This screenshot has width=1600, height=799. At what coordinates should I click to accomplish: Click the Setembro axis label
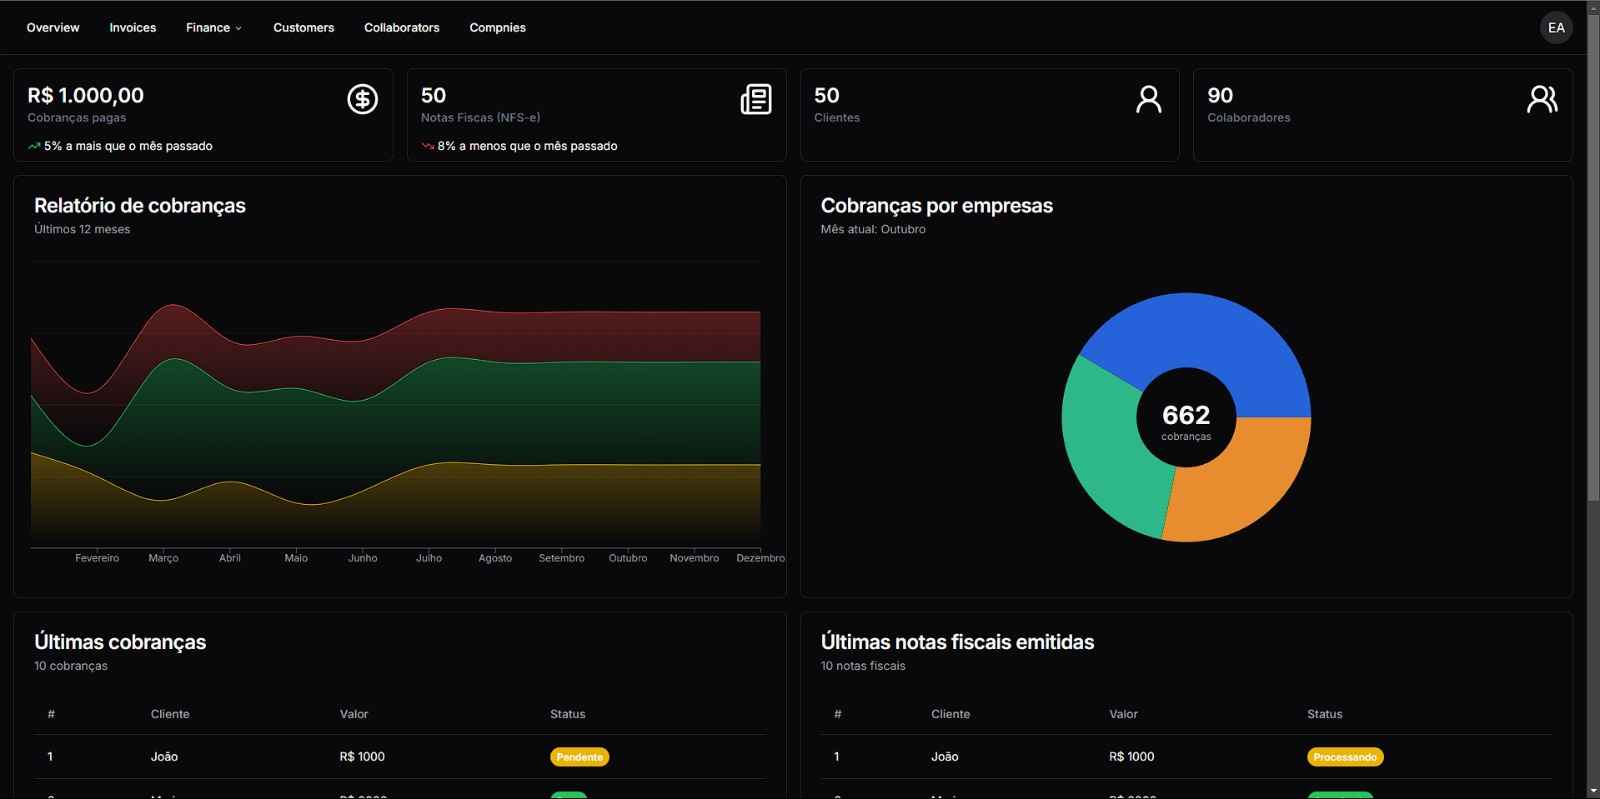[x=562, y=558]
